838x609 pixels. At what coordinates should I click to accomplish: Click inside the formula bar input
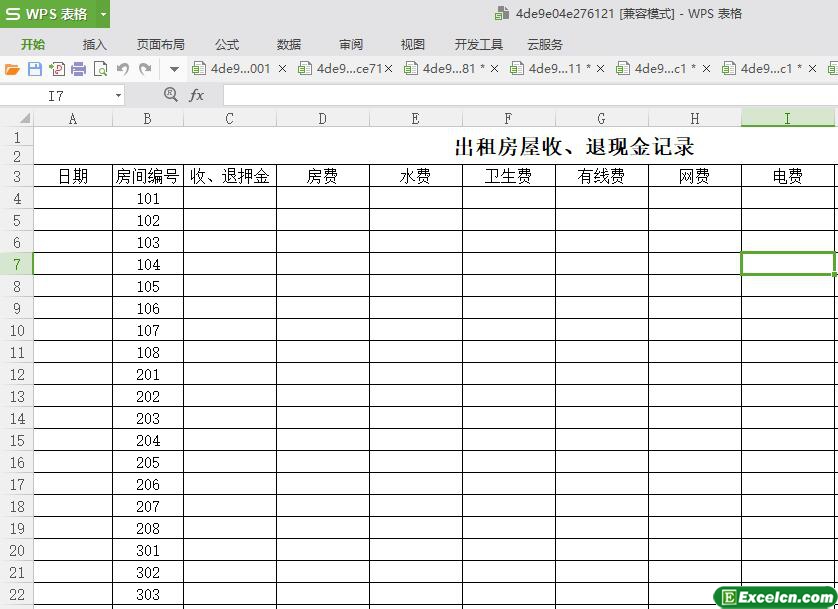[530, 96]
